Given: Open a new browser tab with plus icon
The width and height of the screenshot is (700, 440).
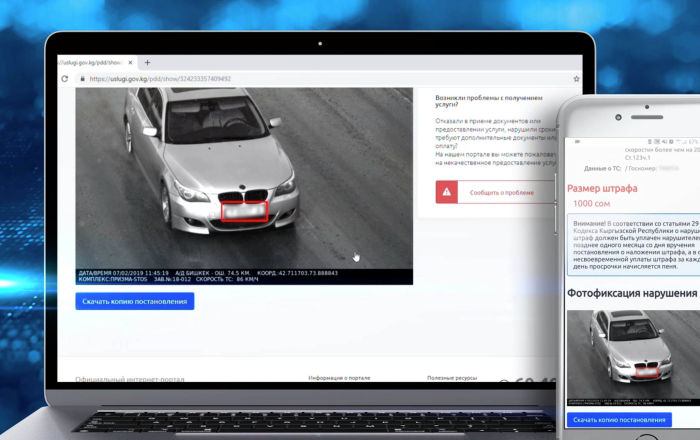Looking at the screenshot, I should [147, 62].
